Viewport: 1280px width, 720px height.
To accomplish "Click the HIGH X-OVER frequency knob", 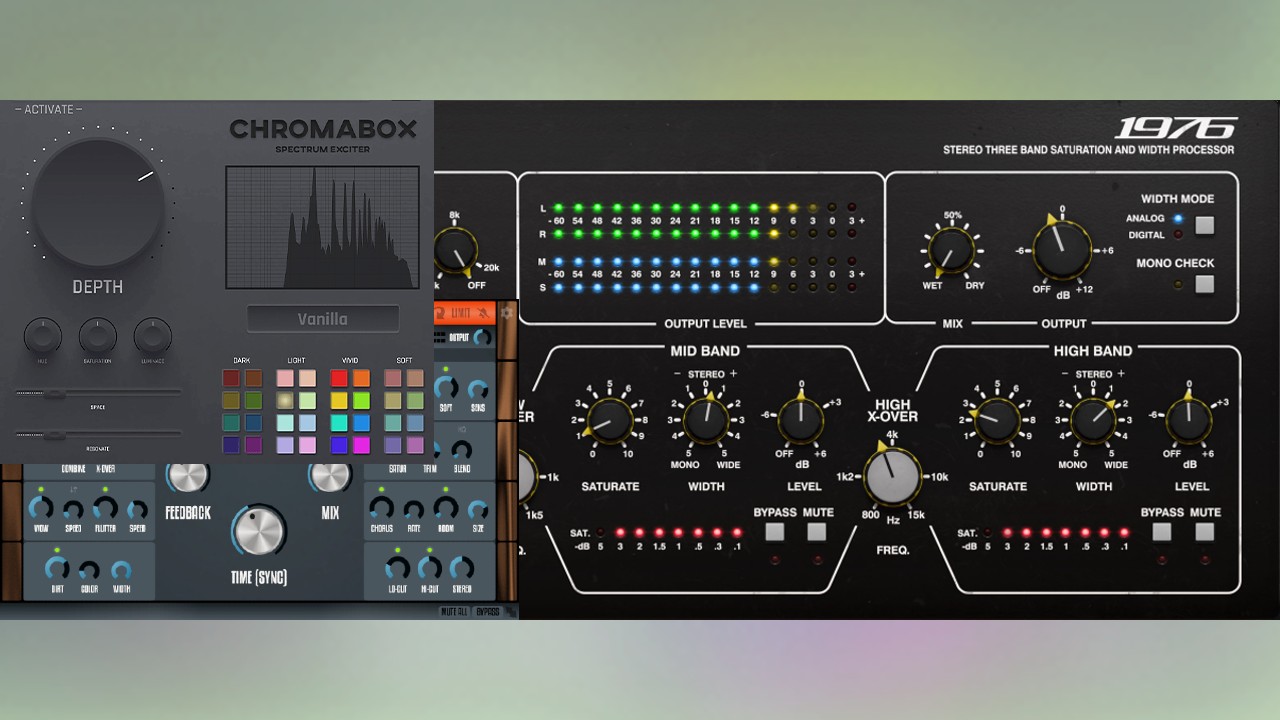I will tap(893, 477).
